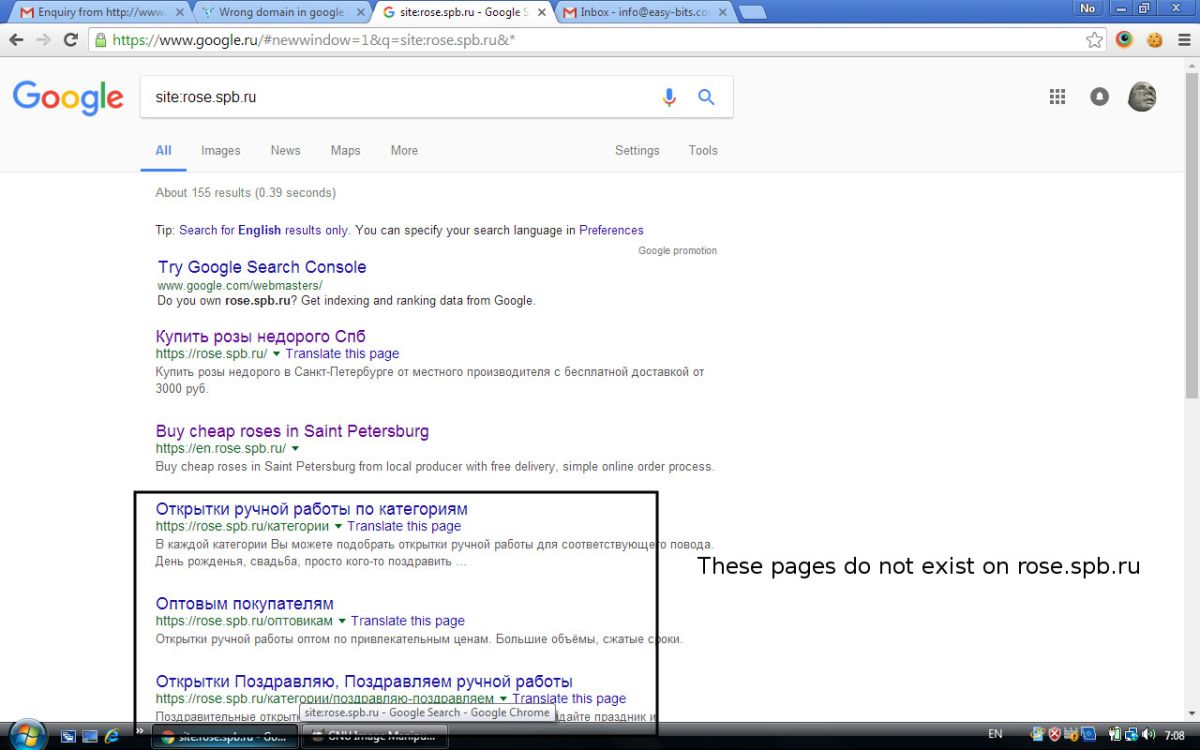Expand arrow next to rose.spb.ru/оптовикам URL
The width and height of the screenshot is (1200, 750).
coord(342,621)
